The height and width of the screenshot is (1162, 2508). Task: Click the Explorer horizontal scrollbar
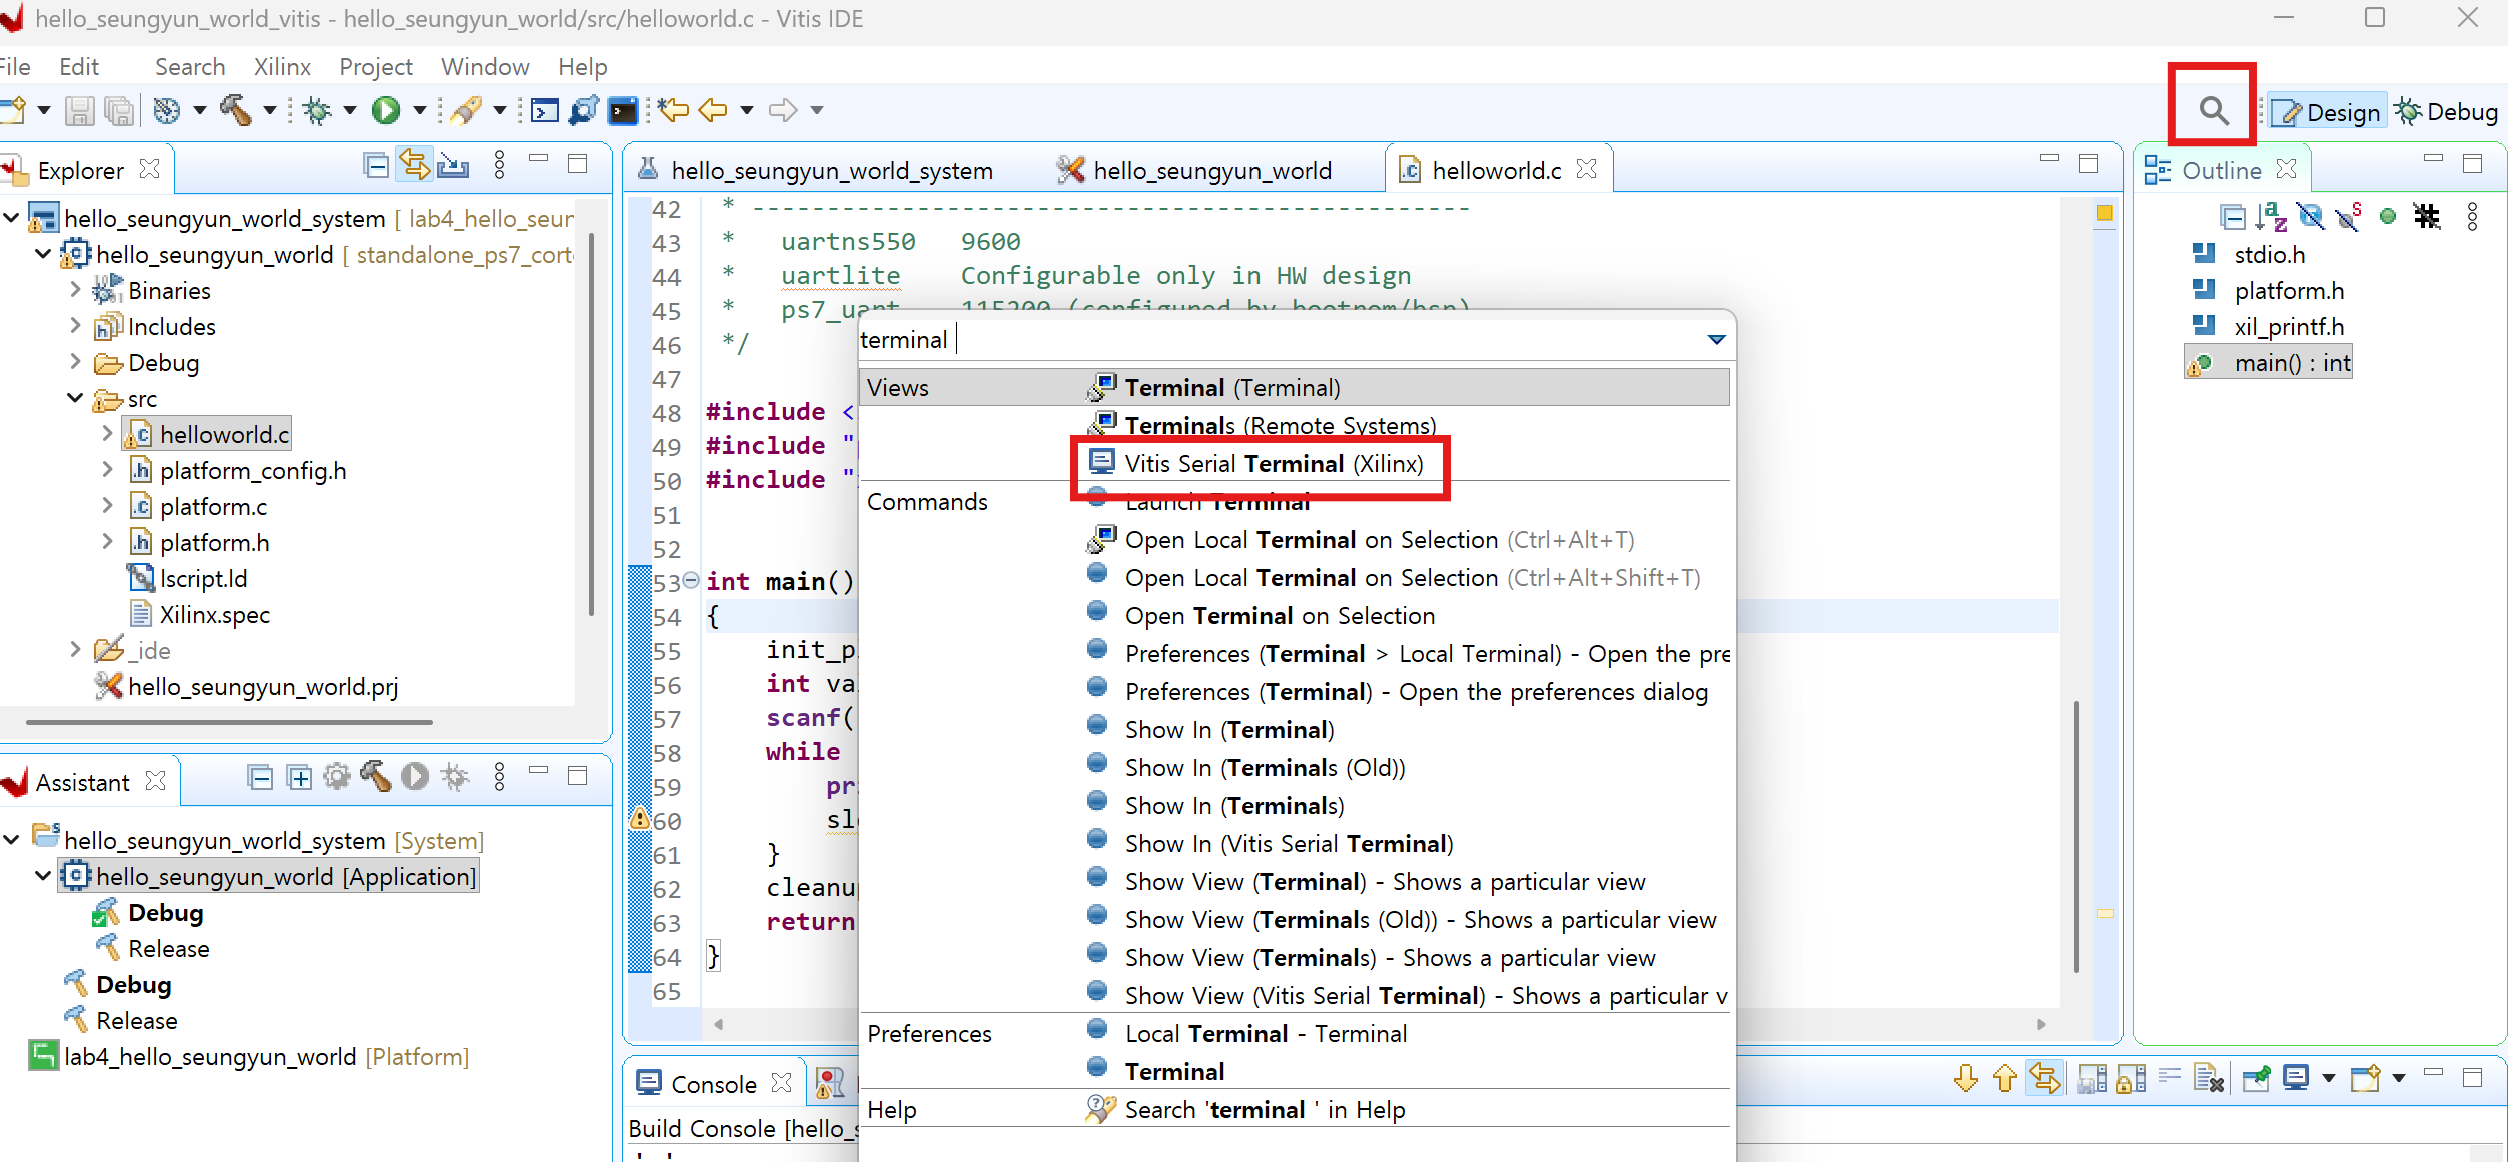click(x=230, y=721)
